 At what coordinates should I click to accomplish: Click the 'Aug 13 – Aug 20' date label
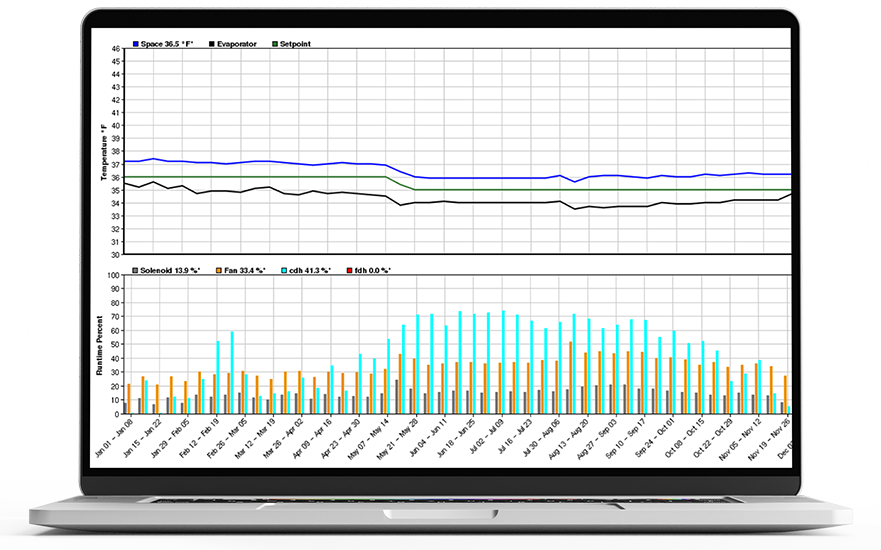point(569,438)
